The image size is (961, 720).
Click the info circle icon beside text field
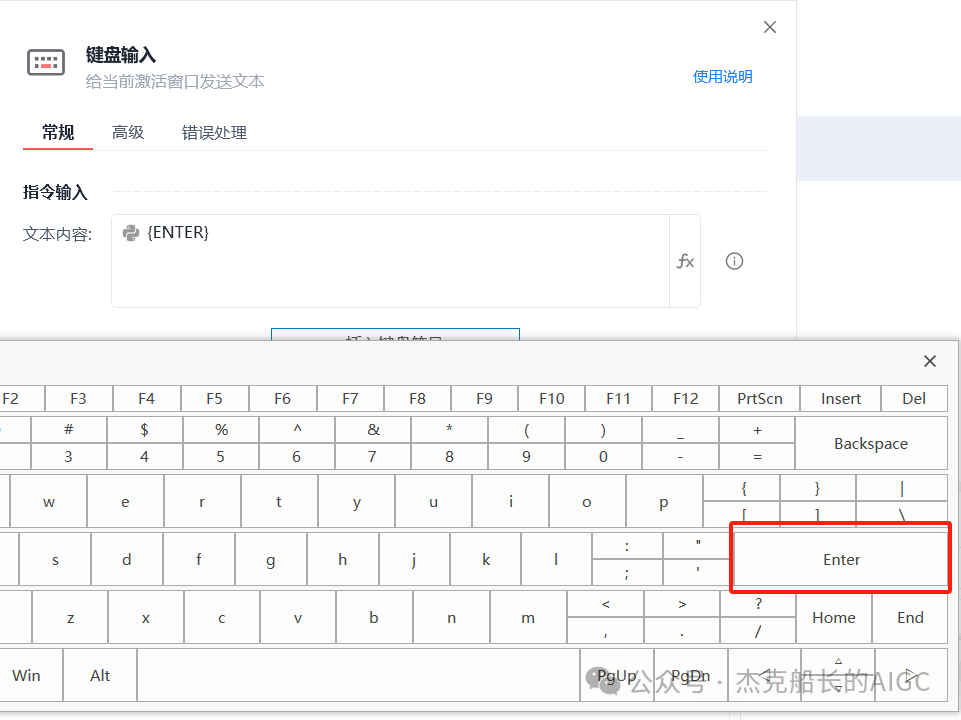[x=734, y=261]
